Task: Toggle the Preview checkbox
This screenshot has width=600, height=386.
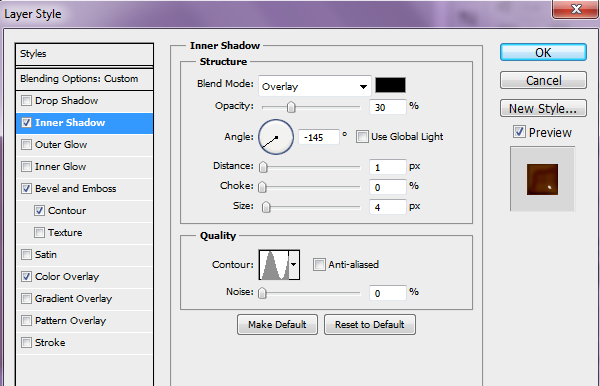Action: pos(519,132)
